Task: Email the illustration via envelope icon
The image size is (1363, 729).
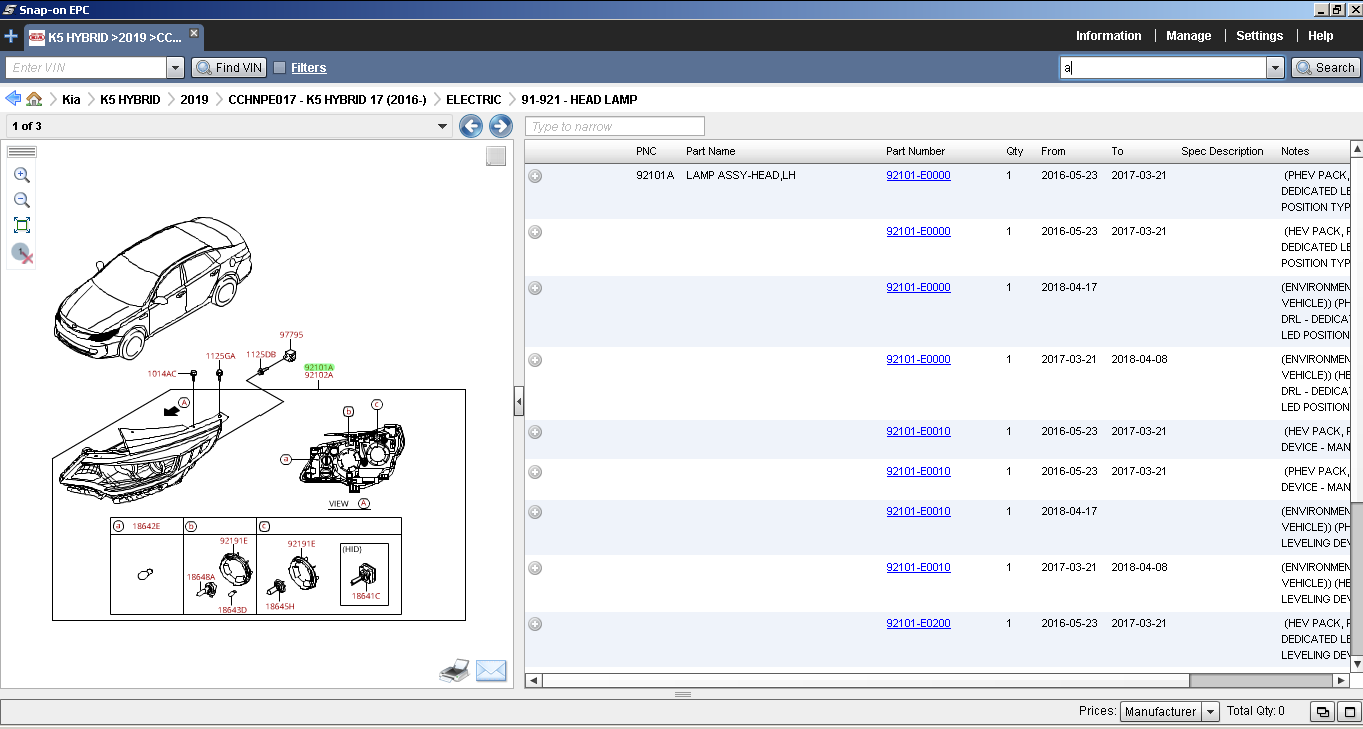Action: tap(491, 671)
